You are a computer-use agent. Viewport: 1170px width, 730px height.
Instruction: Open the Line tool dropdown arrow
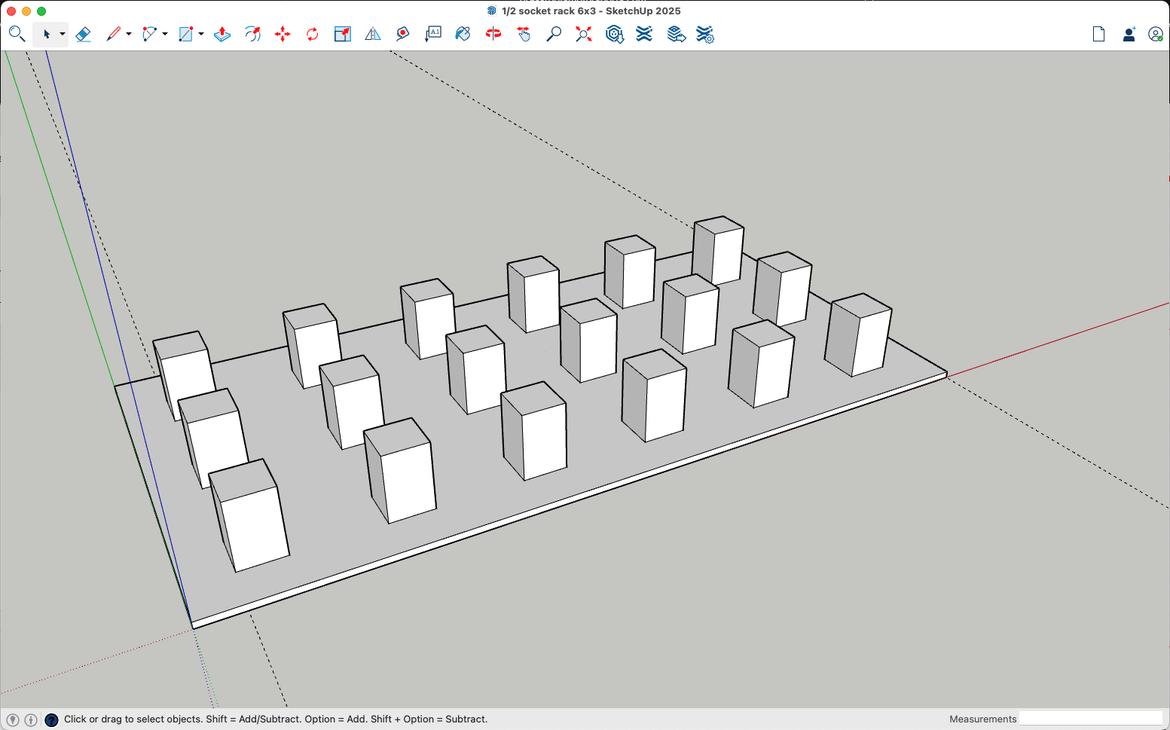(x=128, y=34)
